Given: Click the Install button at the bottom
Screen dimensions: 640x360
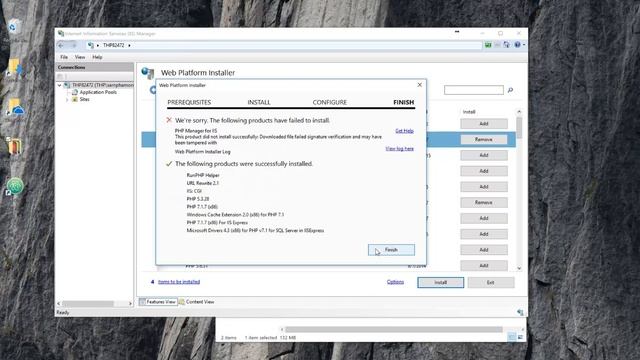Looking at the screenshot, I should pos(440,282).
